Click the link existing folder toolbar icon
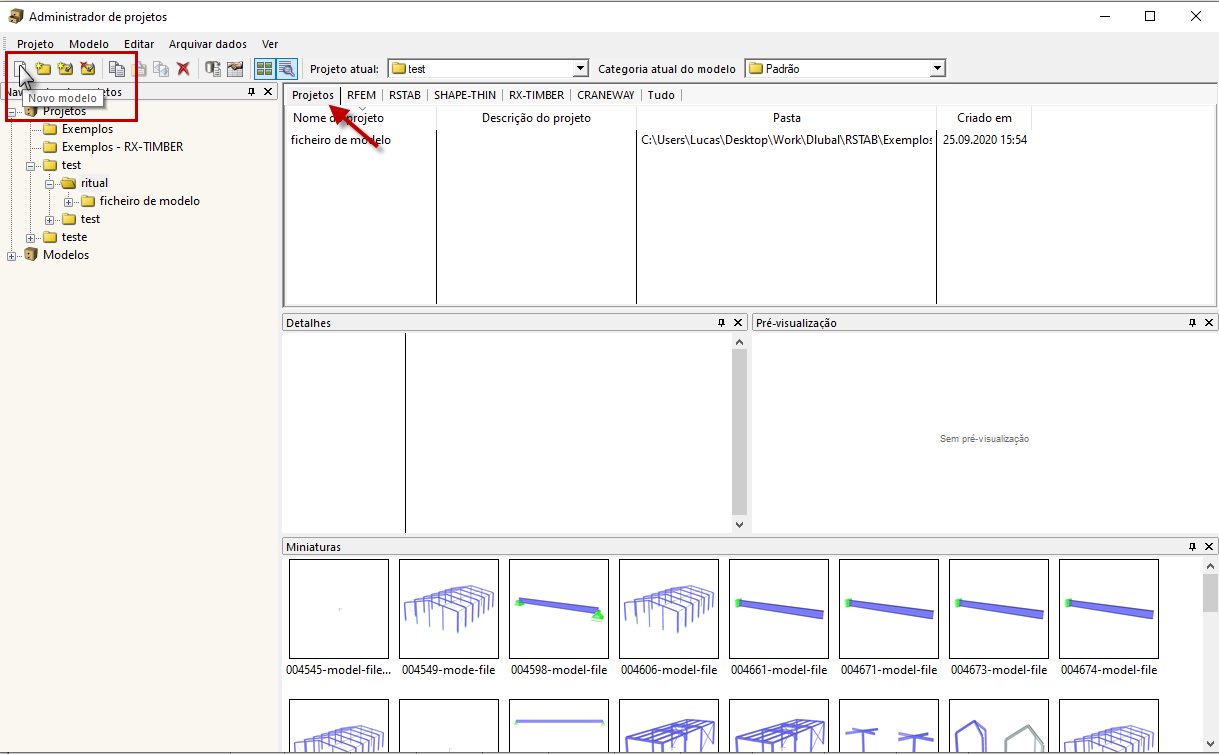This screenshot has width=1219, height=754. tap(65, 69)
